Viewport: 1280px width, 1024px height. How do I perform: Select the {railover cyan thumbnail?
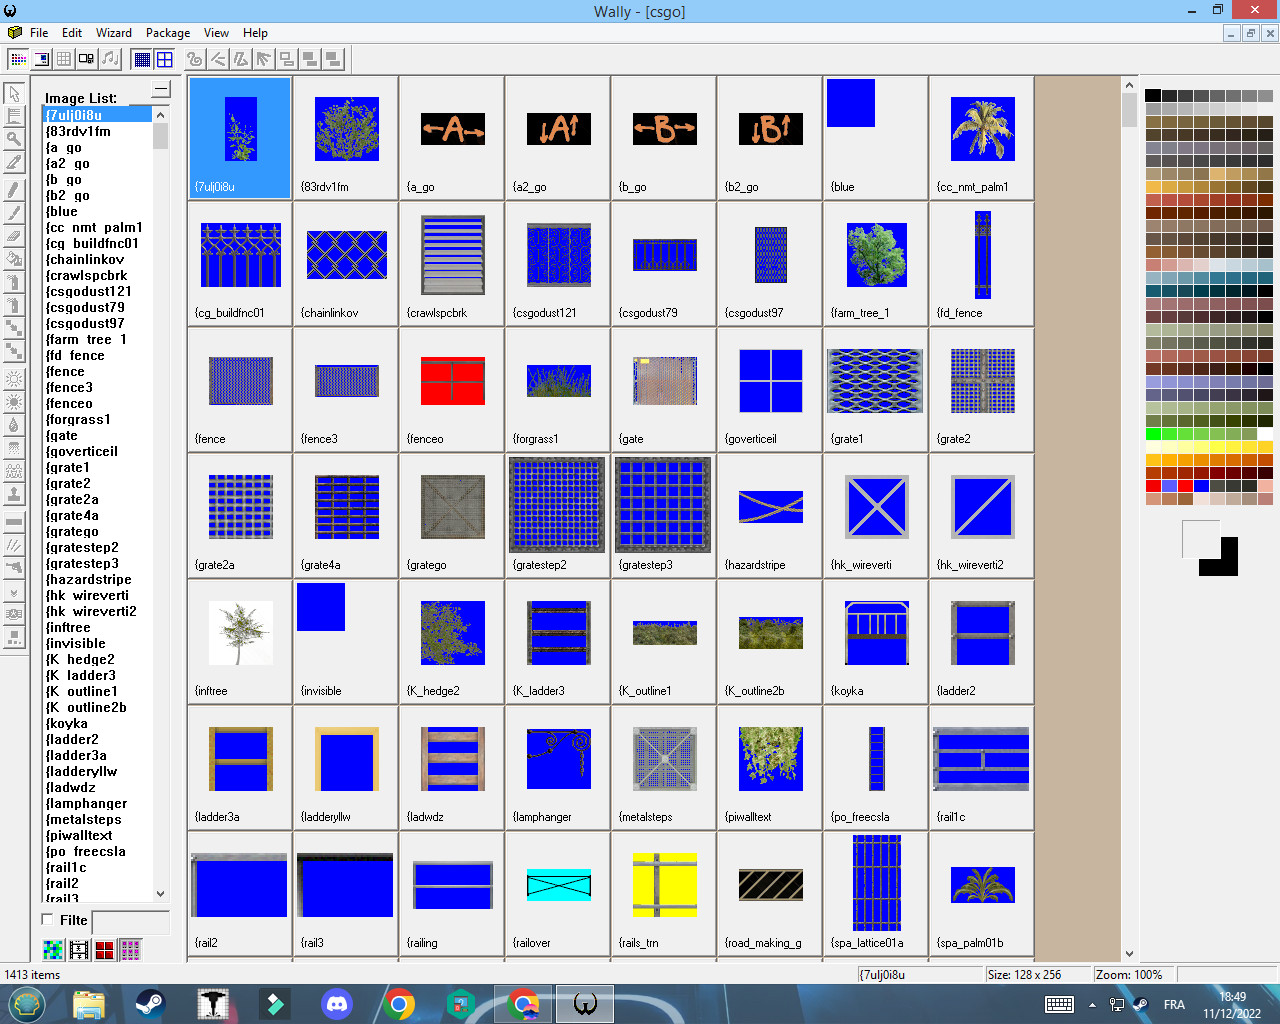[558, 893]
